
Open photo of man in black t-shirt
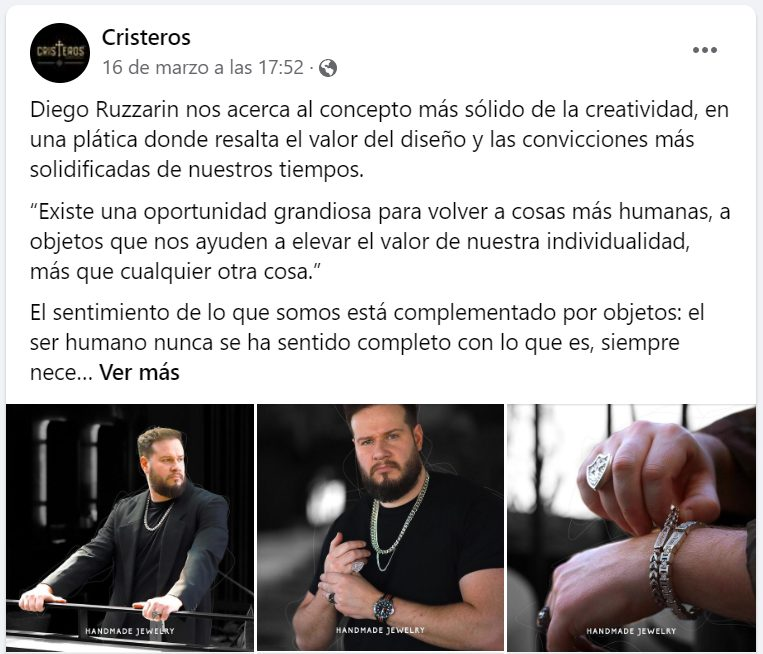coord(380,527)
